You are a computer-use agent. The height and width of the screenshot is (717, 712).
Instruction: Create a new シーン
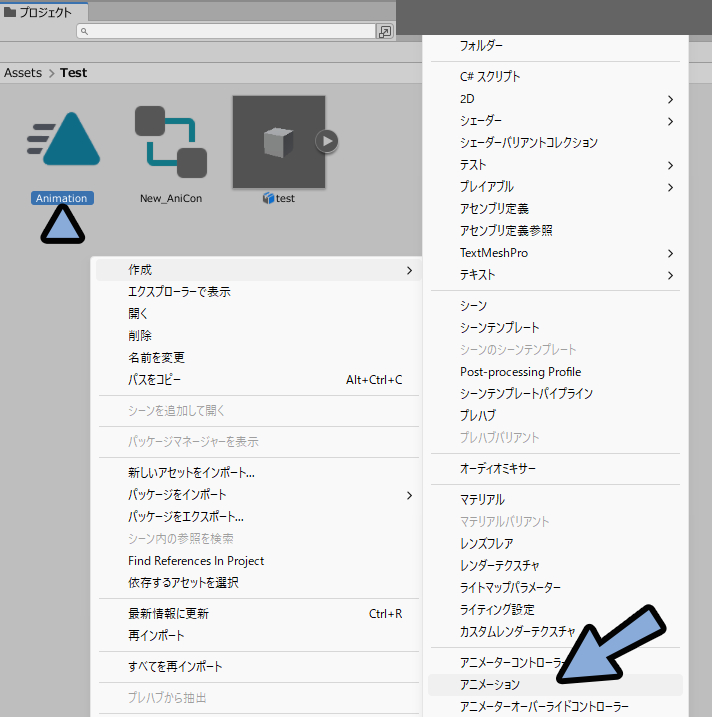pyautogui.click(x=555, y=305)
